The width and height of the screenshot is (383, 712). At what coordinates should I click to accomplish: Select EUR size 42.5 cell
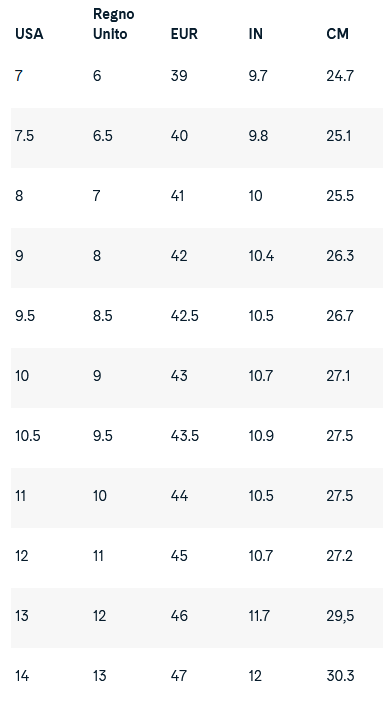tap(184, 316)
